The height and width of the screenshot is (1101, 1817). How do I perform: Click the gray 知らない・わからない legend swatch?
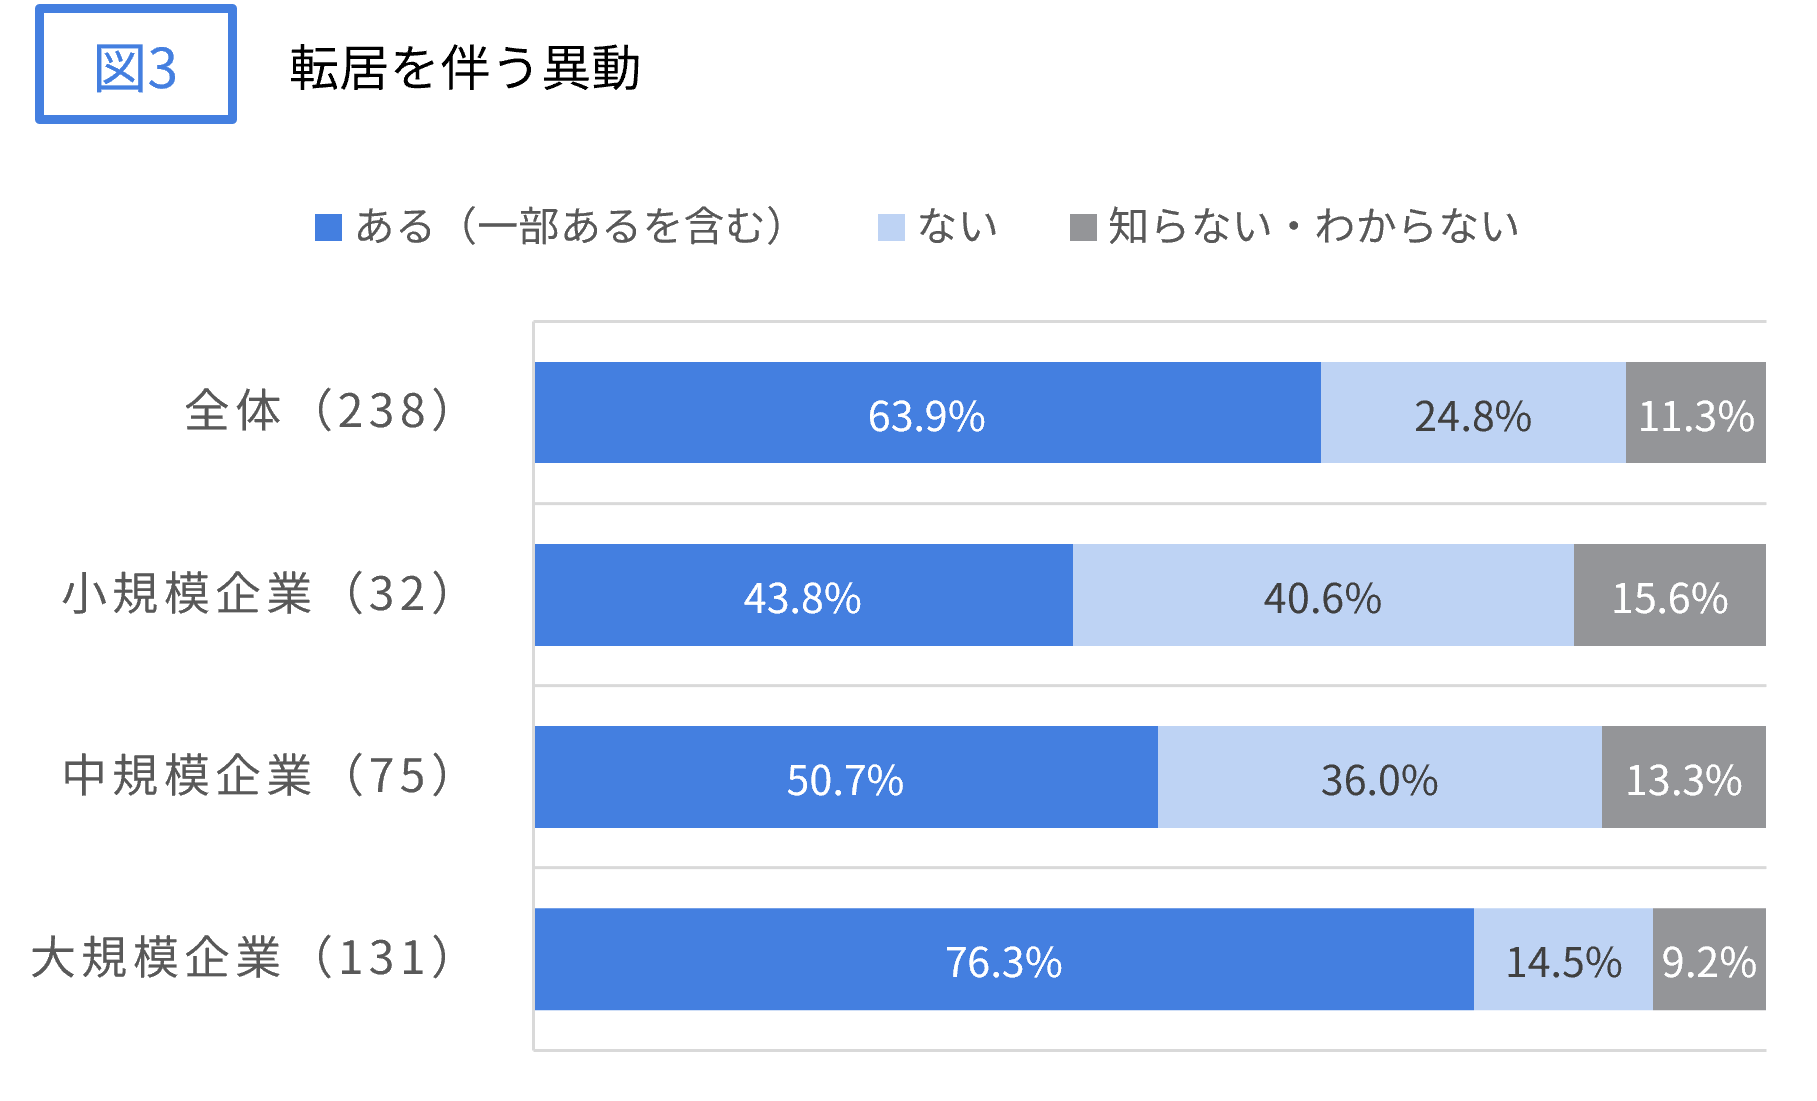pos(1082,227)
